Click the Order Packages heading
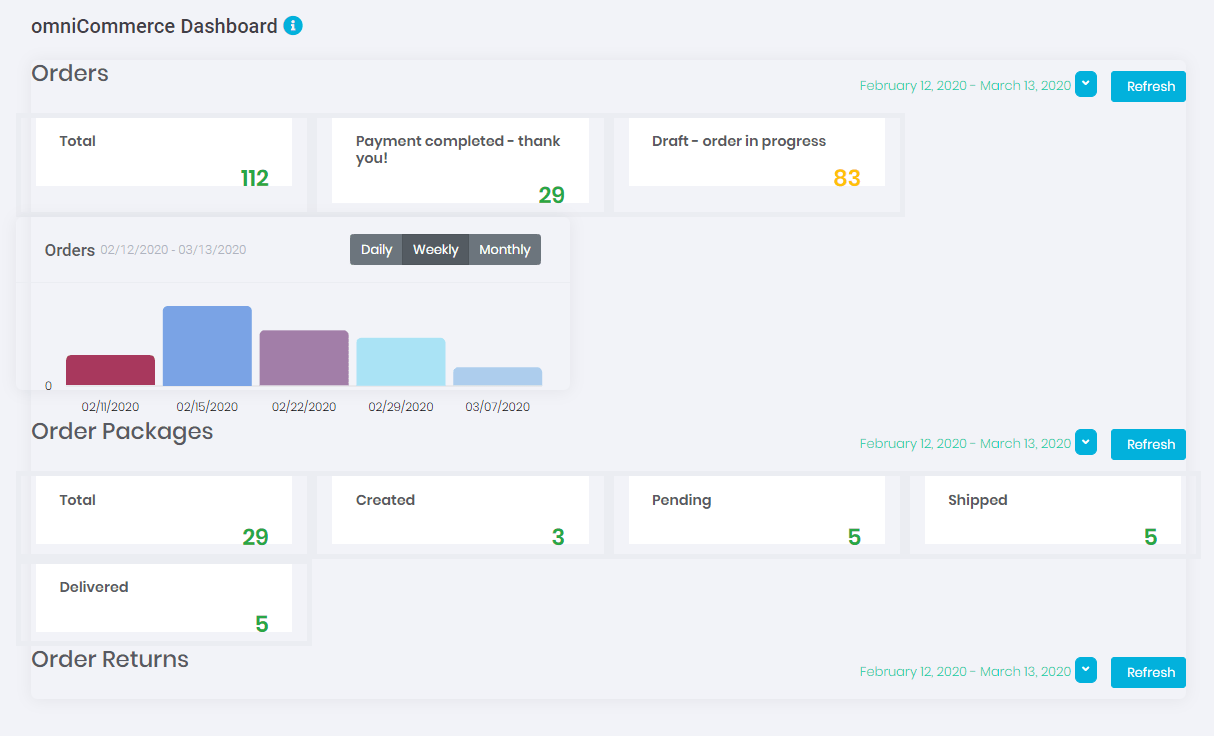1214x736 pixels. point(122,432)
